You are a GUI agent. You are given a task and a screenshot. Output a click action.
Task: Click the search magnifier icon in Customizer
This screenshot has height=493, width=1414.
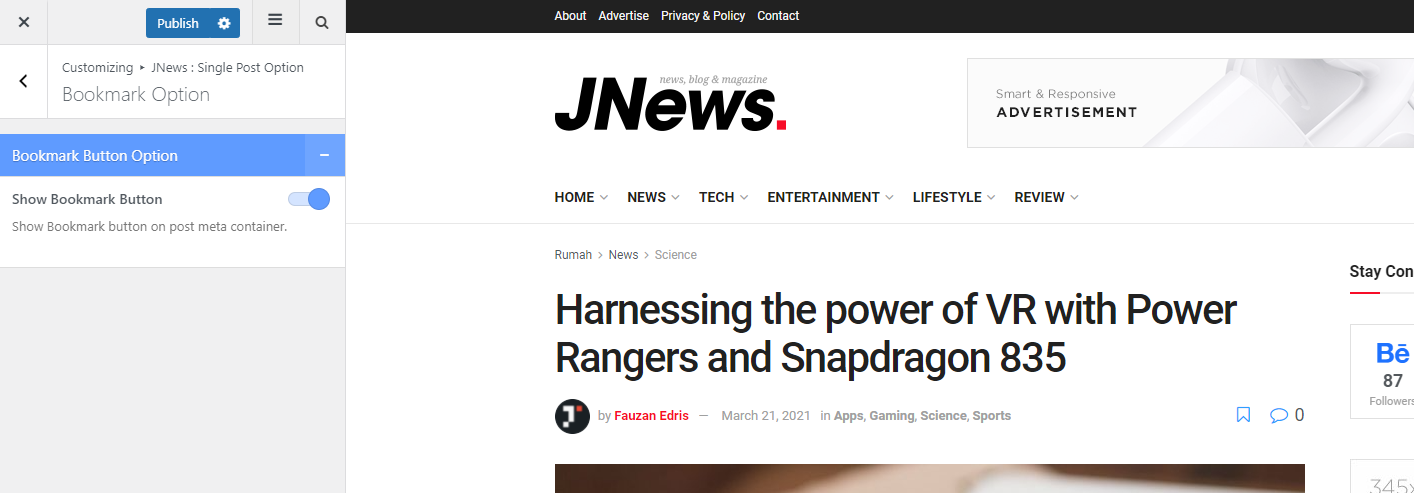(x=322, y=23)
